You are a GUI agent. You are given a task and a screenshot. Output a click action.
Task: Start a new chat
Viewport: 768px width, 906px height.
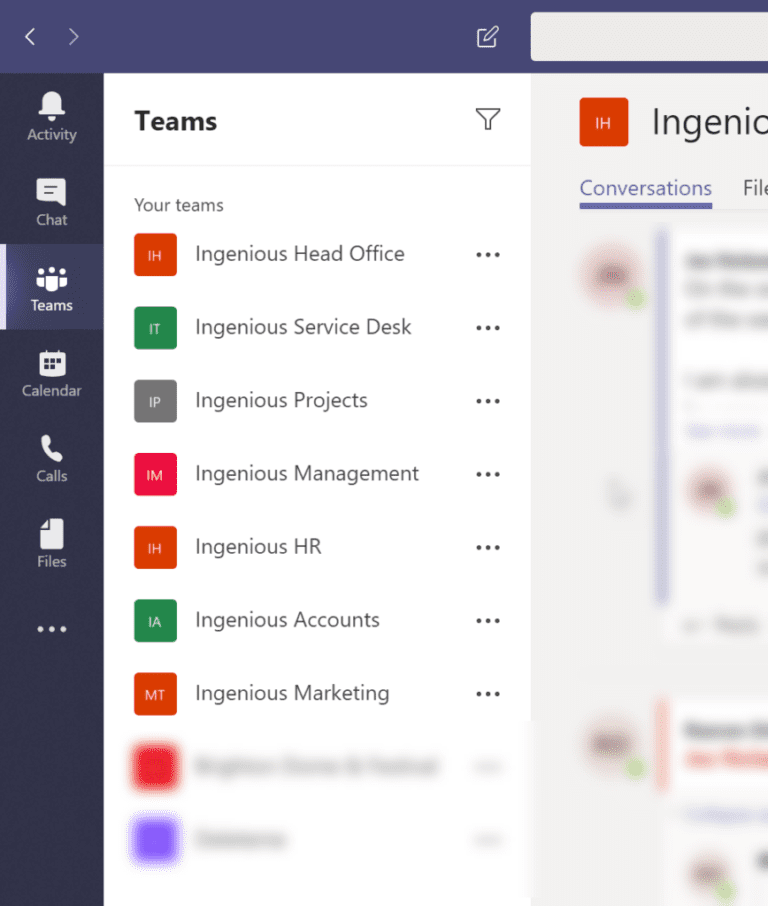coord(487,36)
